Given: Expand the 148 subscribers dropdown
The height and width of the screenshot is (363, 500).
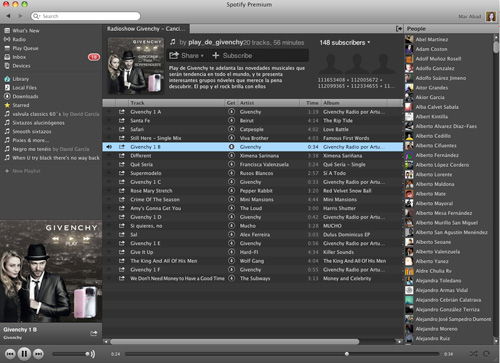Looking at the screenshot, I should (345, 43).
